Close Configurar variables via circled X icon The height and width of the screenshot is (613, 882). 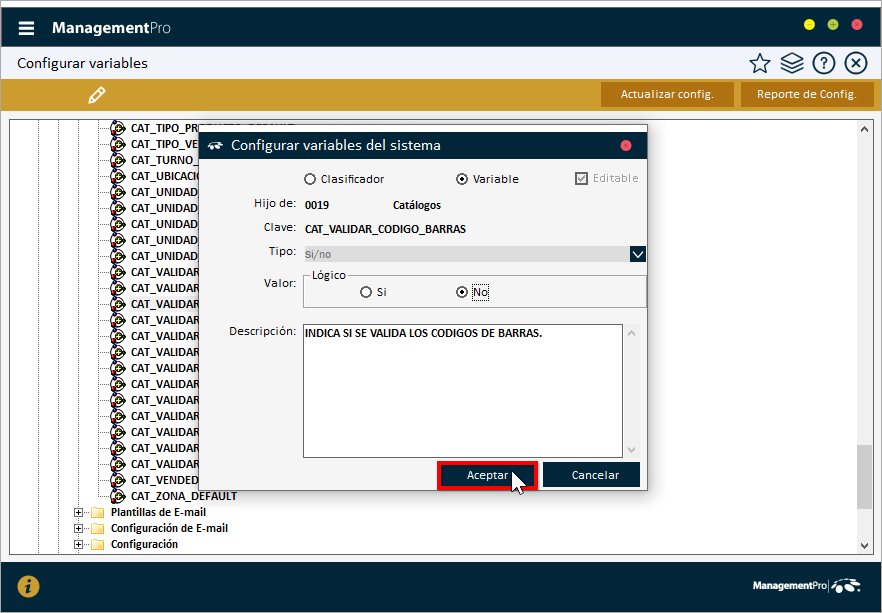(856, 64)
